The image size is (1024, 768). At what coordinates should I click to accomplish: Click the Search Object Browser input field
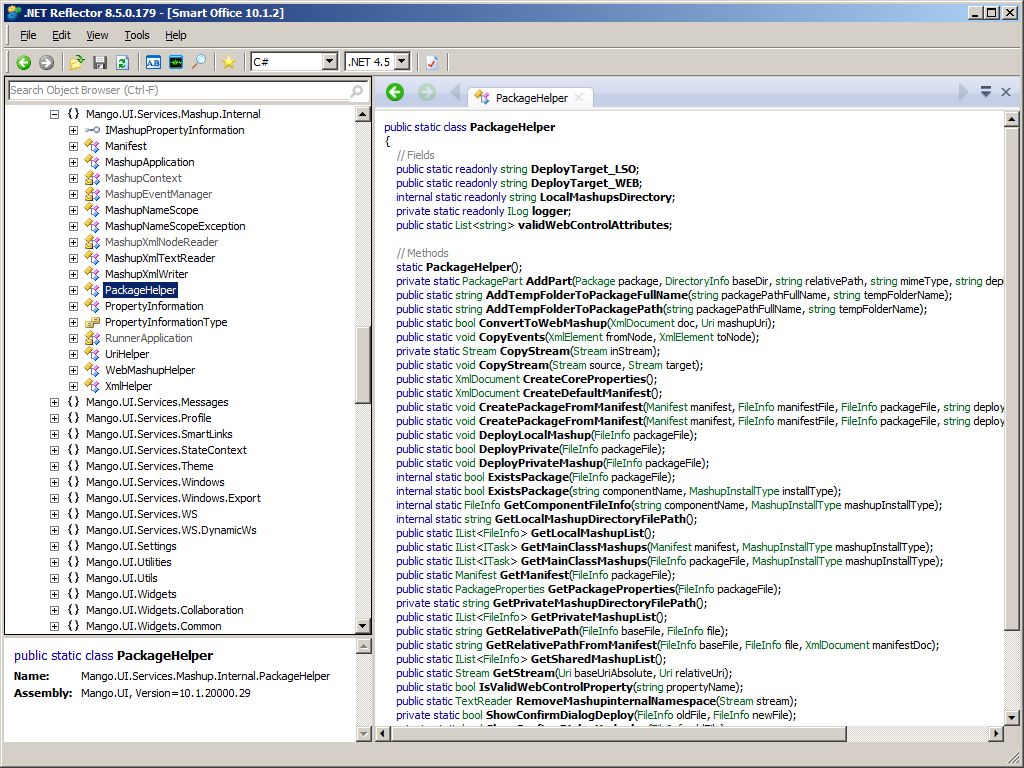tap(178, 90)
